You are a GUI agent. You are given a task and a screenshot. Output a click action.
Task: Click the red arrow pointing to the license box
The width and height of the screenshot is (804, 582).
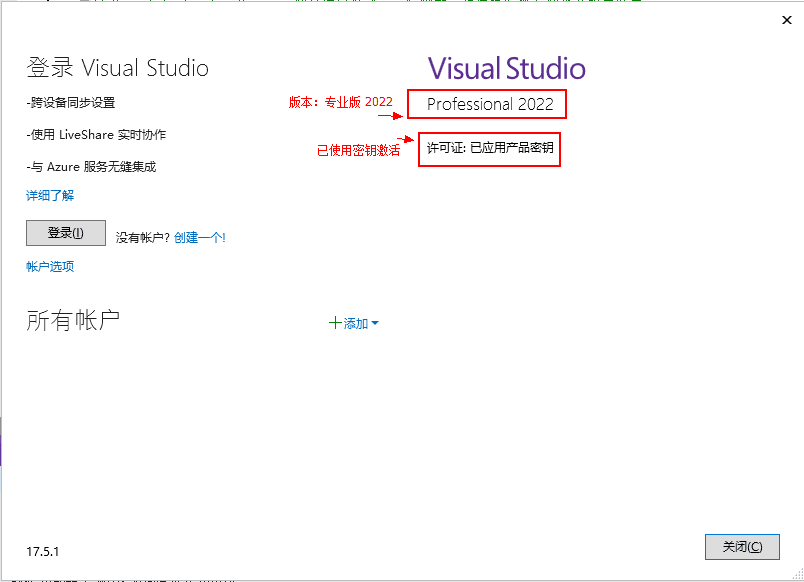click(404, 140)
